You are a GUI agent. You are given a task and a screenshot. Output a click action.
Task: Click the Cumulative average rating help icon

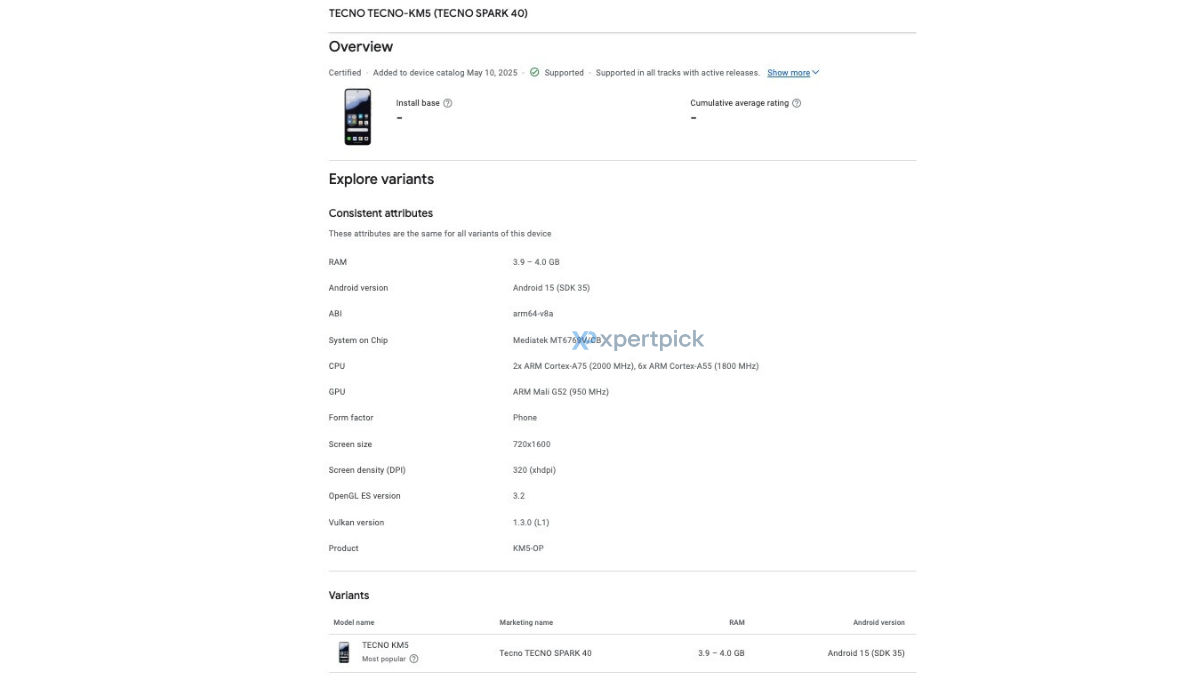796,103
